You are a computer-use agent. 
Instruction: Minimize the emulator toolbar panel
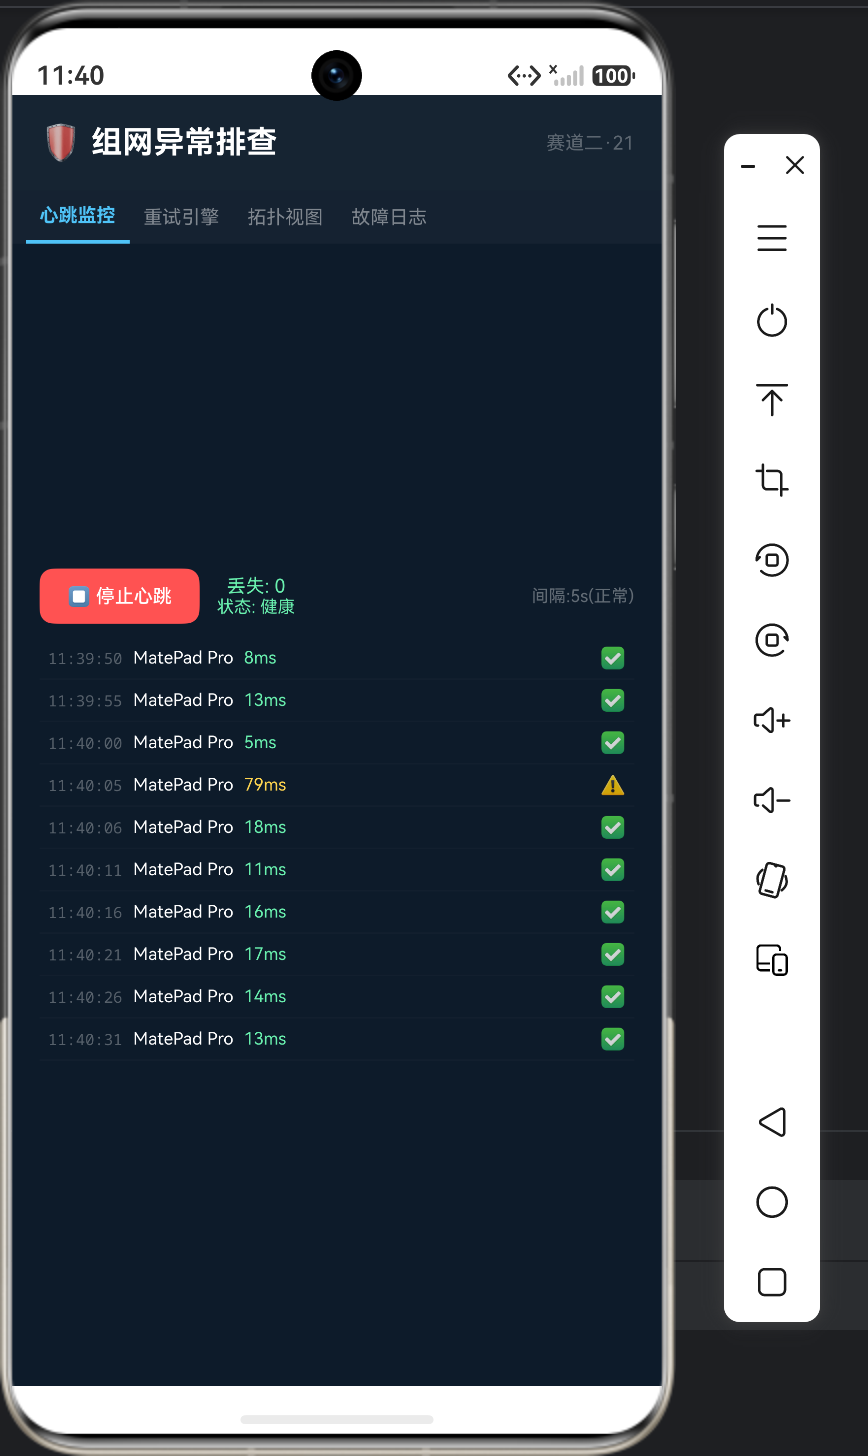[748, 166]
